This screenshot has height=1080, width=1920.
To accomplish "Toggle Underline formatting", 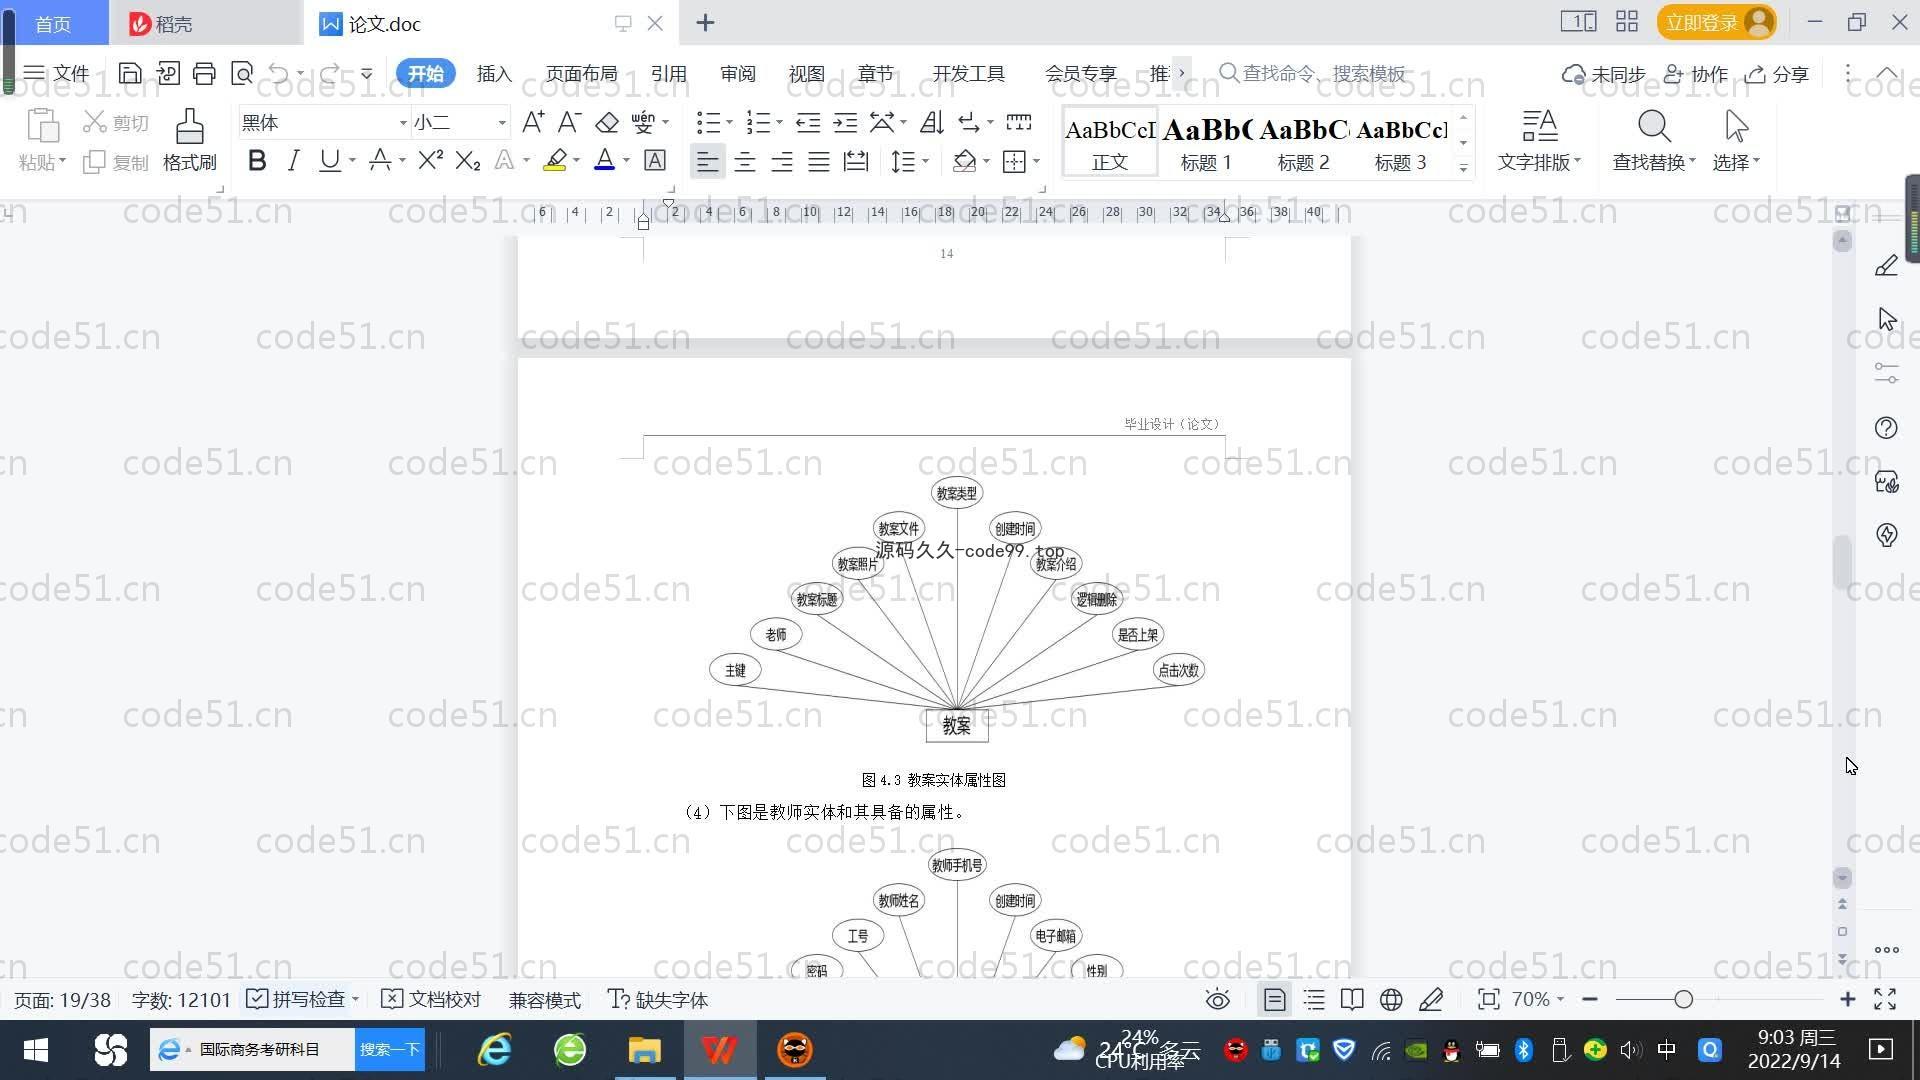I will pyautogui.click(x=329, y=160).
